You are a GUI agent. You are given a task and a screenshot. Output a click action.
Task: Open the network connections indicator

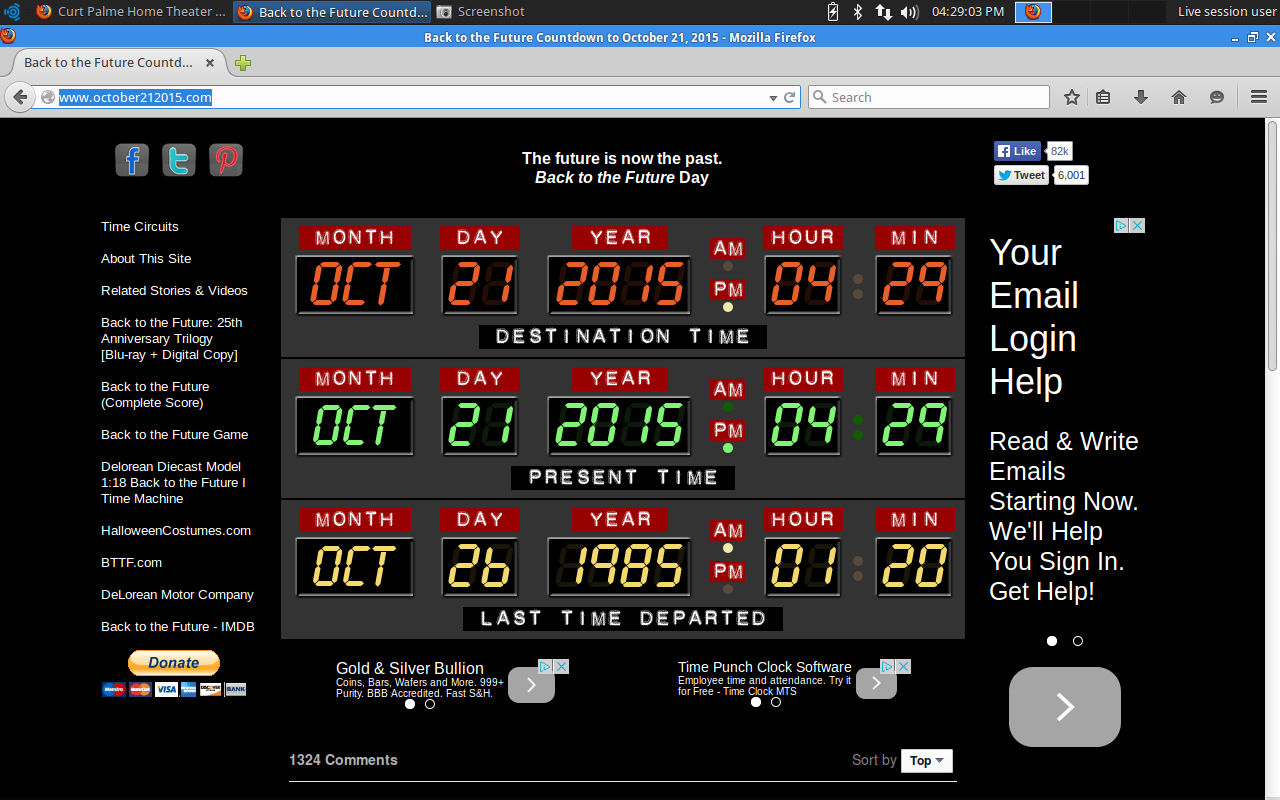[884, 12]
